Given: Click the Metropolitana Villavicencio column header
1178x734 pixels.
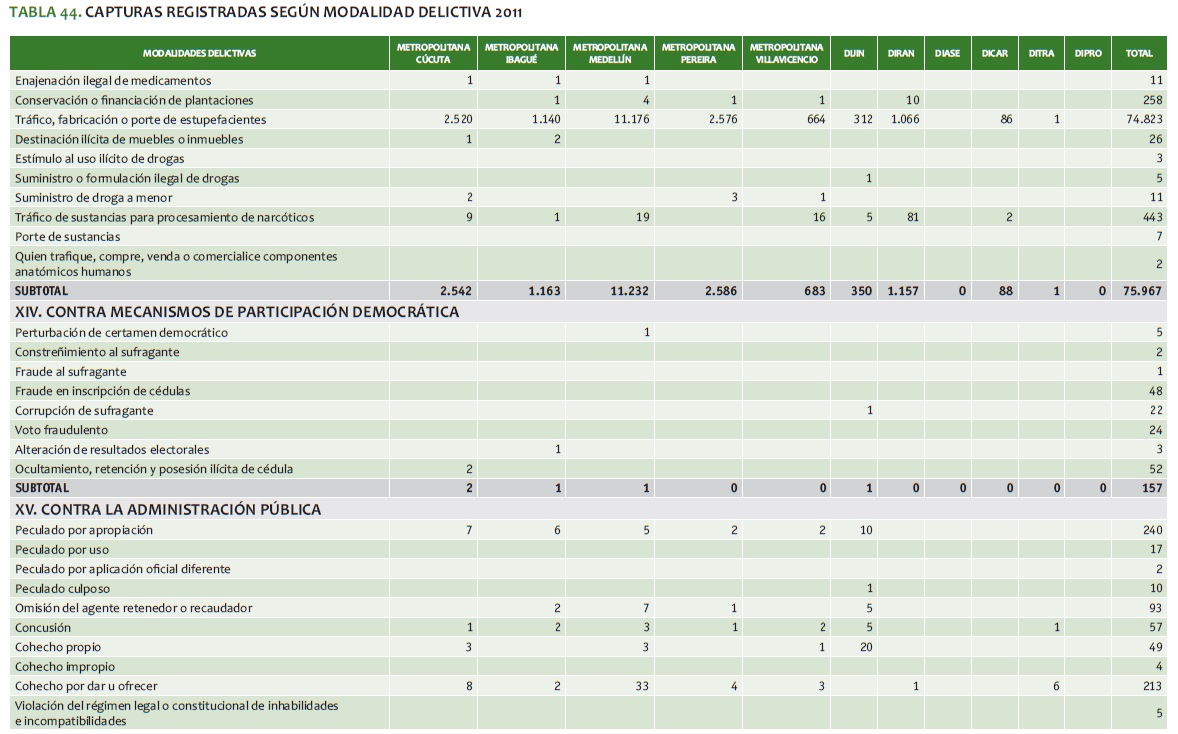Looking at the screenshot, I should click(786, 53).
